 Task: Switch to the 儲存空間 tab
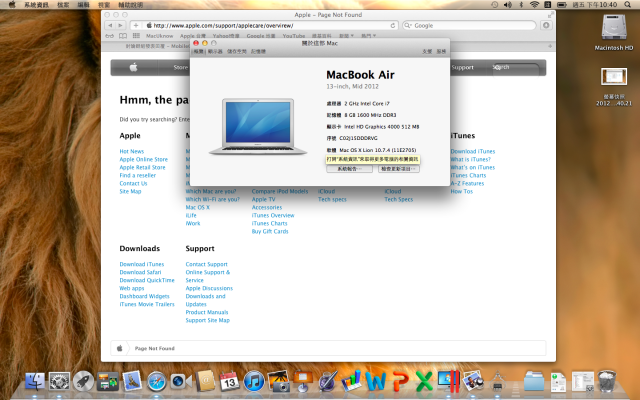tap(237, 51)
